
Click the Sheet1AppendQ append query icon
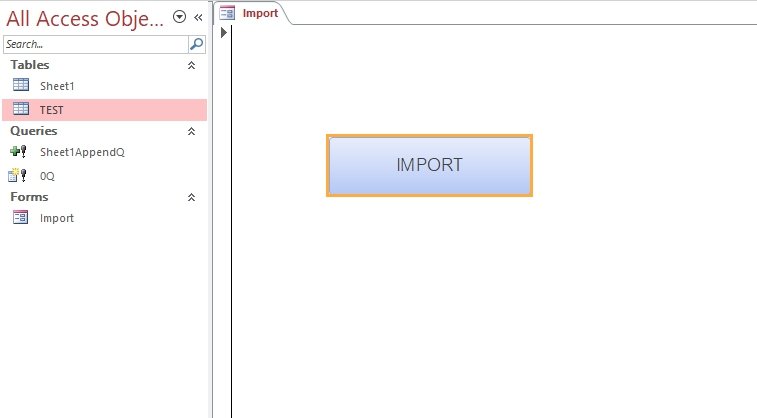pos(18,152)
